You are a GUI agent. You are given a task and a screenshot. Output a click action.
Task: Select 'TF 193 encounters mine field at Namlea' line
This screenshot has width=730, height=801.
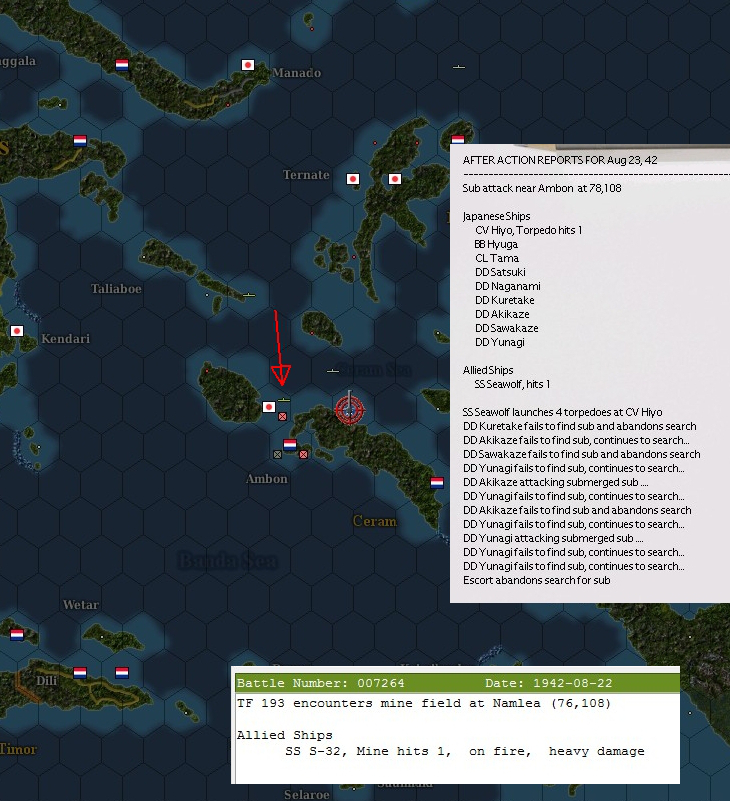[x=424, y=703]
